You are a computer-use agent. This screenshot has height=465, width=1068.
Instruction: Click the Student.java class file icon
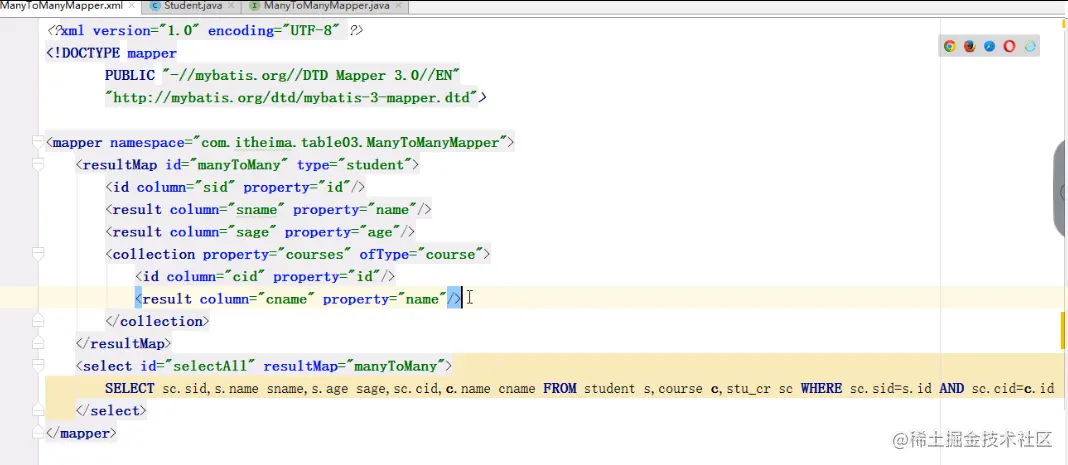[154, 6]
